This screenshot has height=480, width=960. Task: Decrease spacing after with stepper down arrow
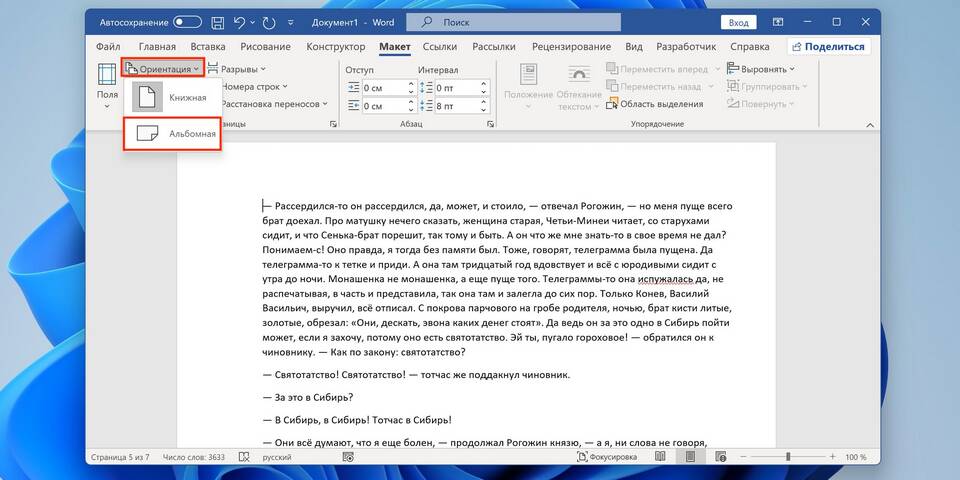485,110
